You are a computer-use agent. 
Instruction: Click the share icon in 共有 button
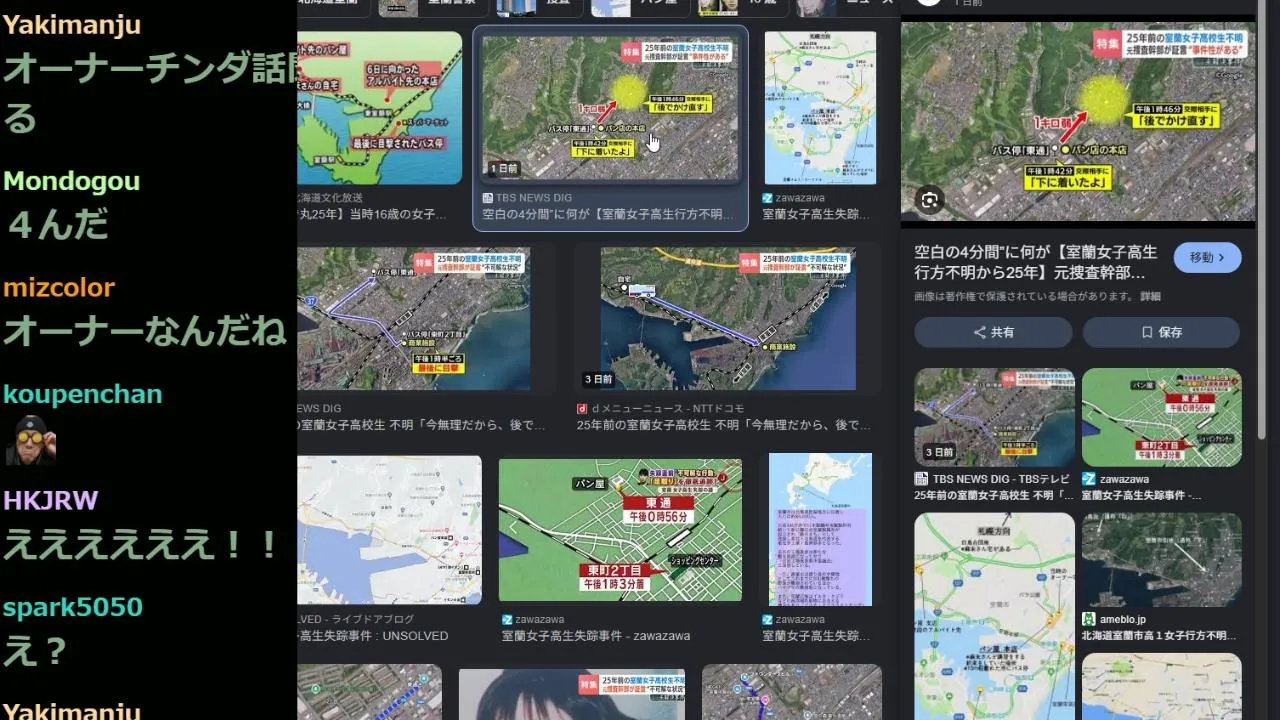coord(980,333)
